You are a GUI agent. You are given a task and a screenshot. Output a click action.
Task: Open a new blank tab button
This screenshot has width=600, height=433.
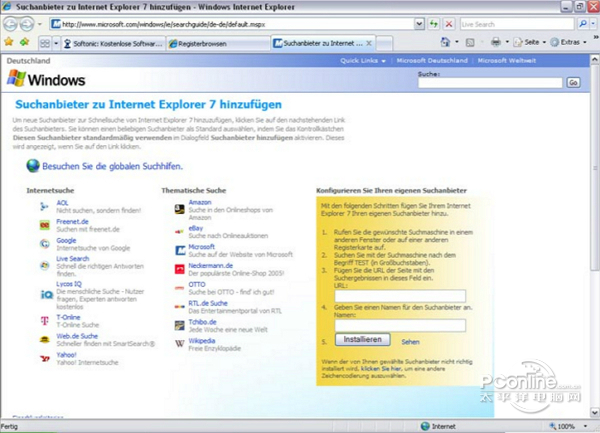(x=385, y=43)
